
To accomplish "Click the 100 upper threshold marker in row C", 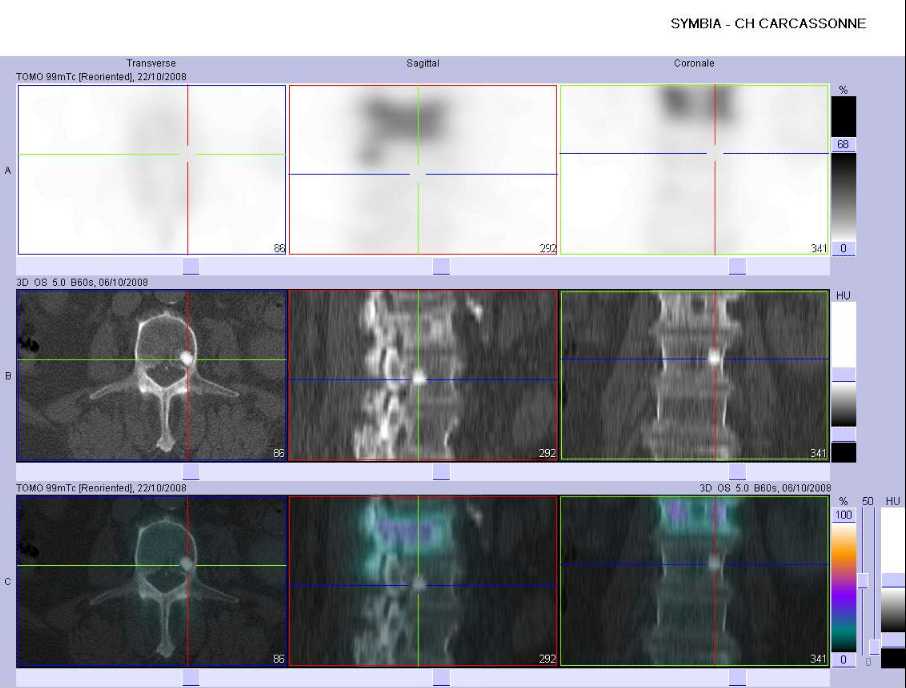I will coord(844,515).
